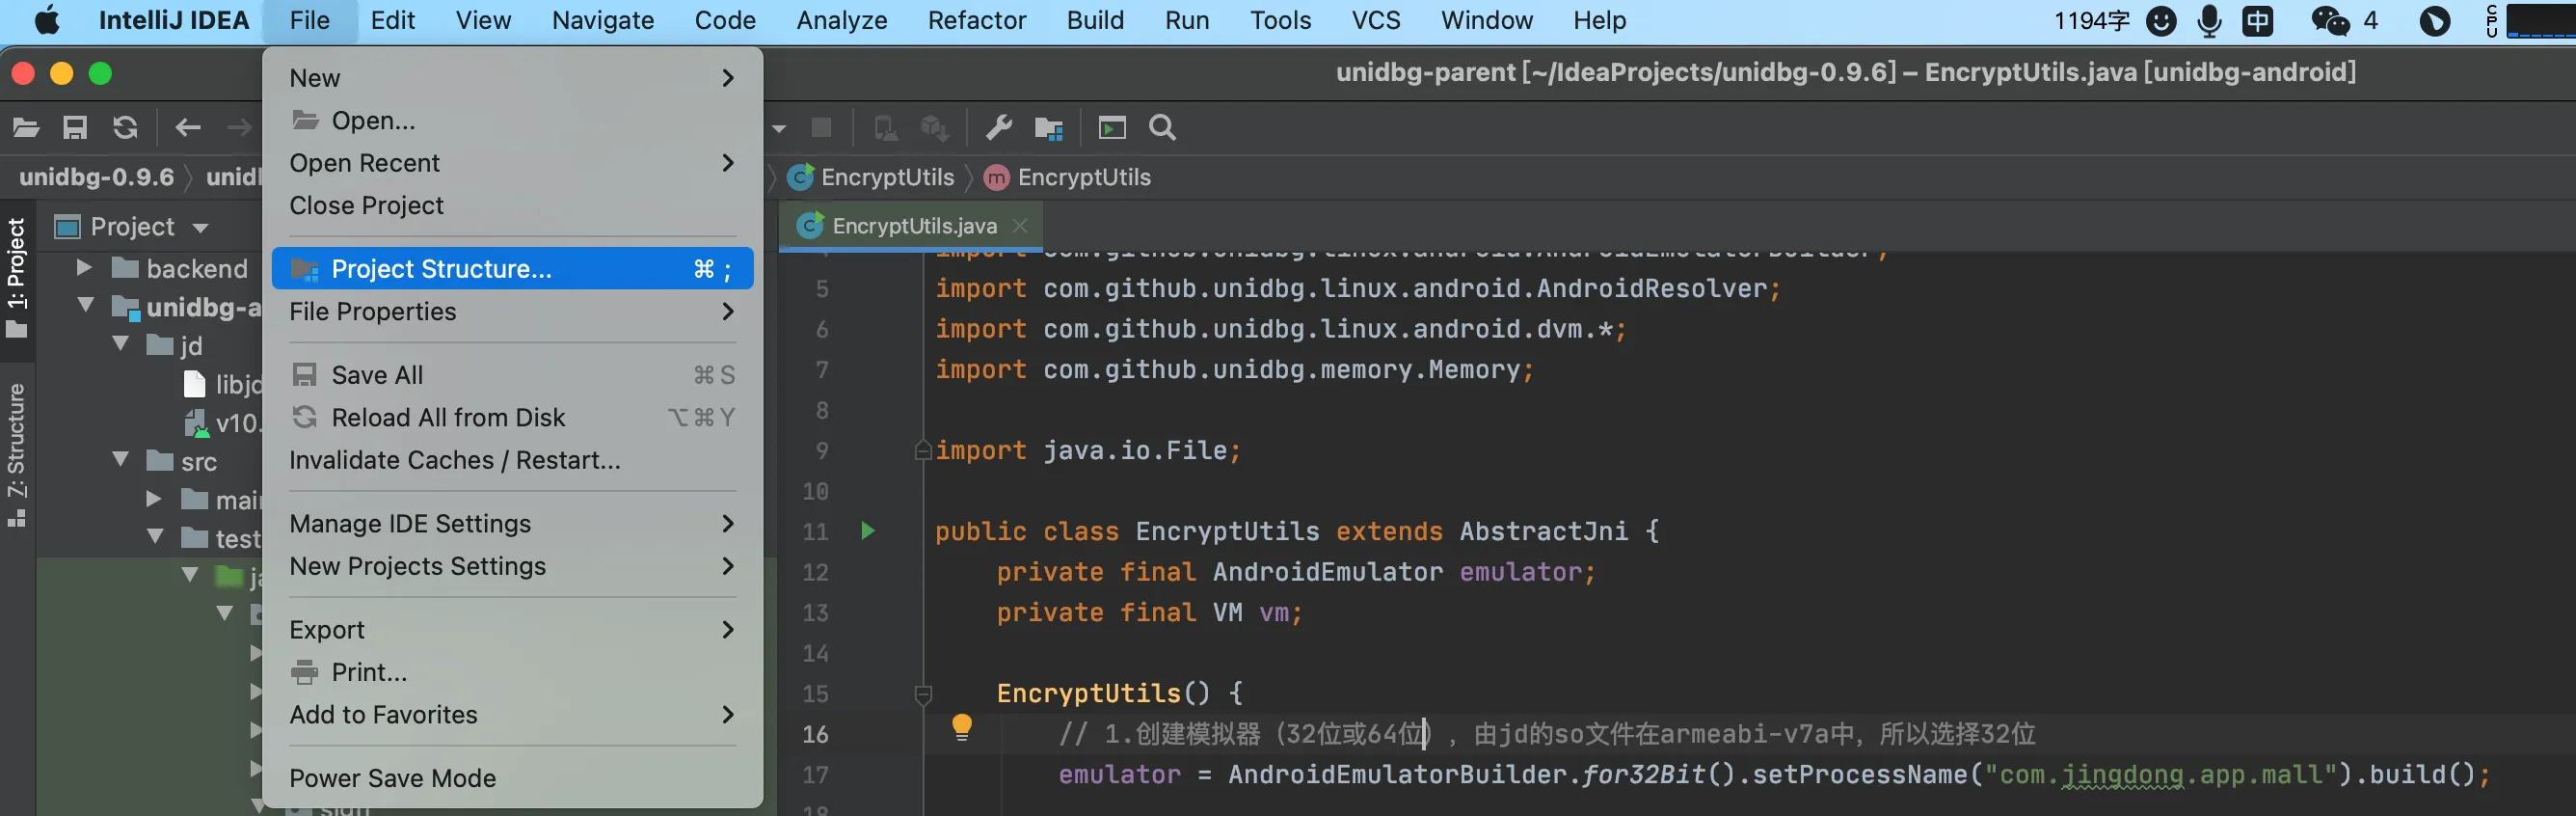Screen dimensions: 2576x816
Task: Choose Save All in File menu
Action: (x=512, y=375)
